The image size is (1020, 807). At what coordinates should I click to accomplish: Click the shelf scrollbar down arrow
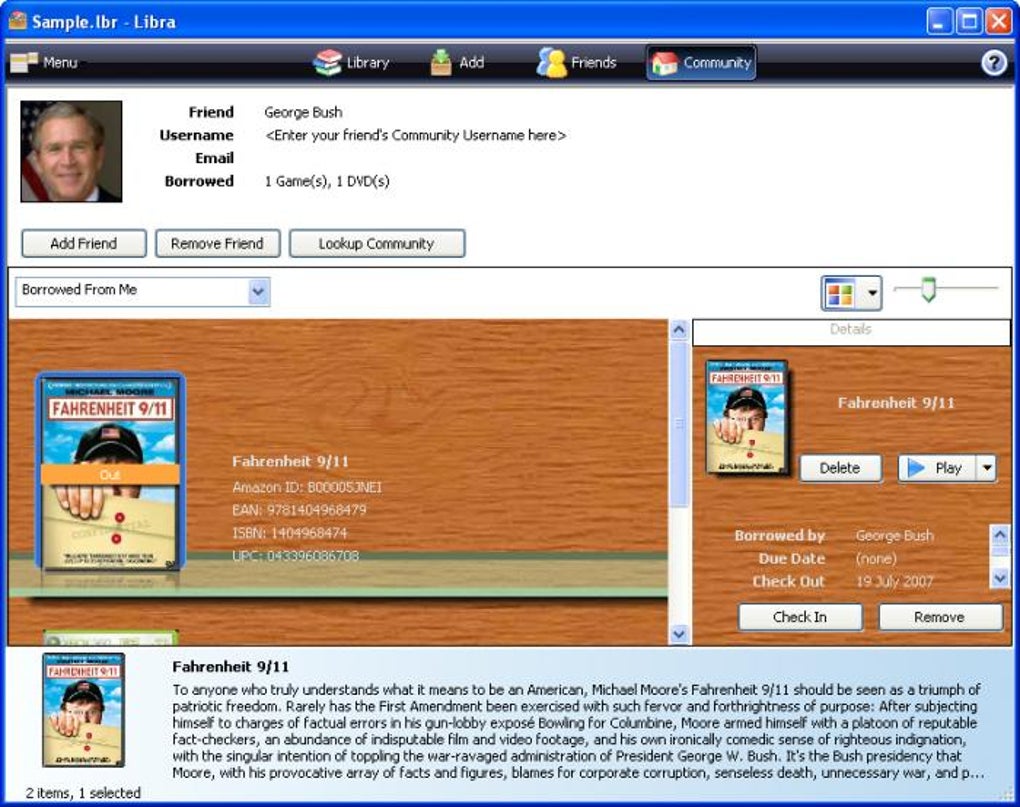point(678,633)
